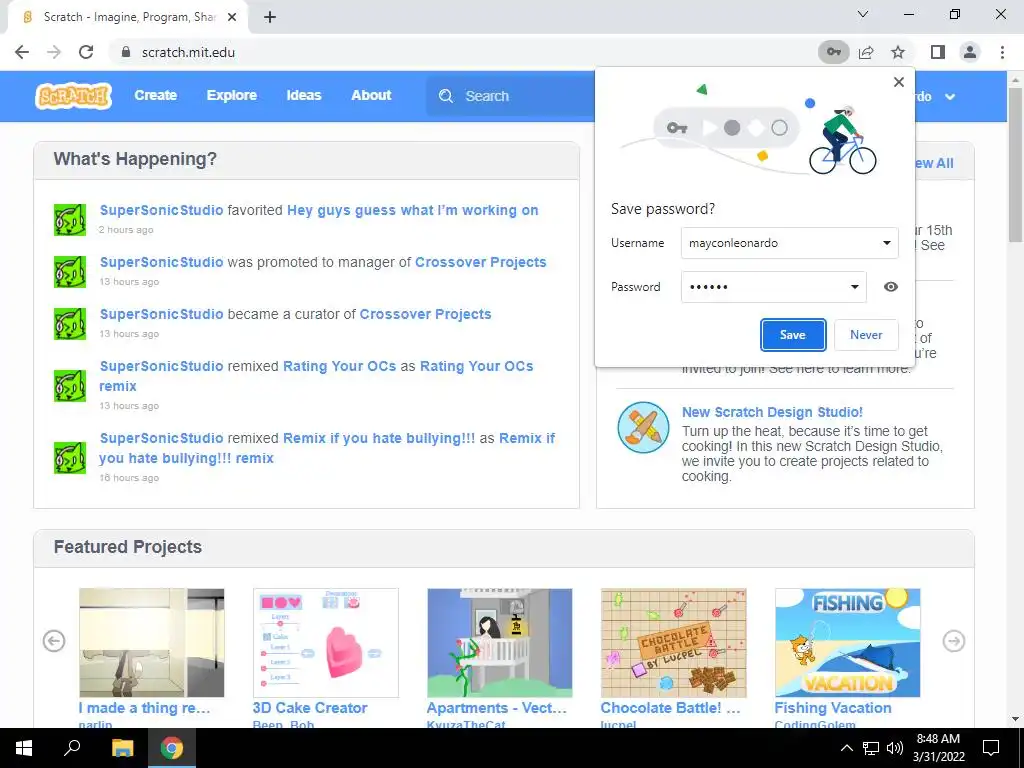Click the share page icon in address bar

click(867, 52)
